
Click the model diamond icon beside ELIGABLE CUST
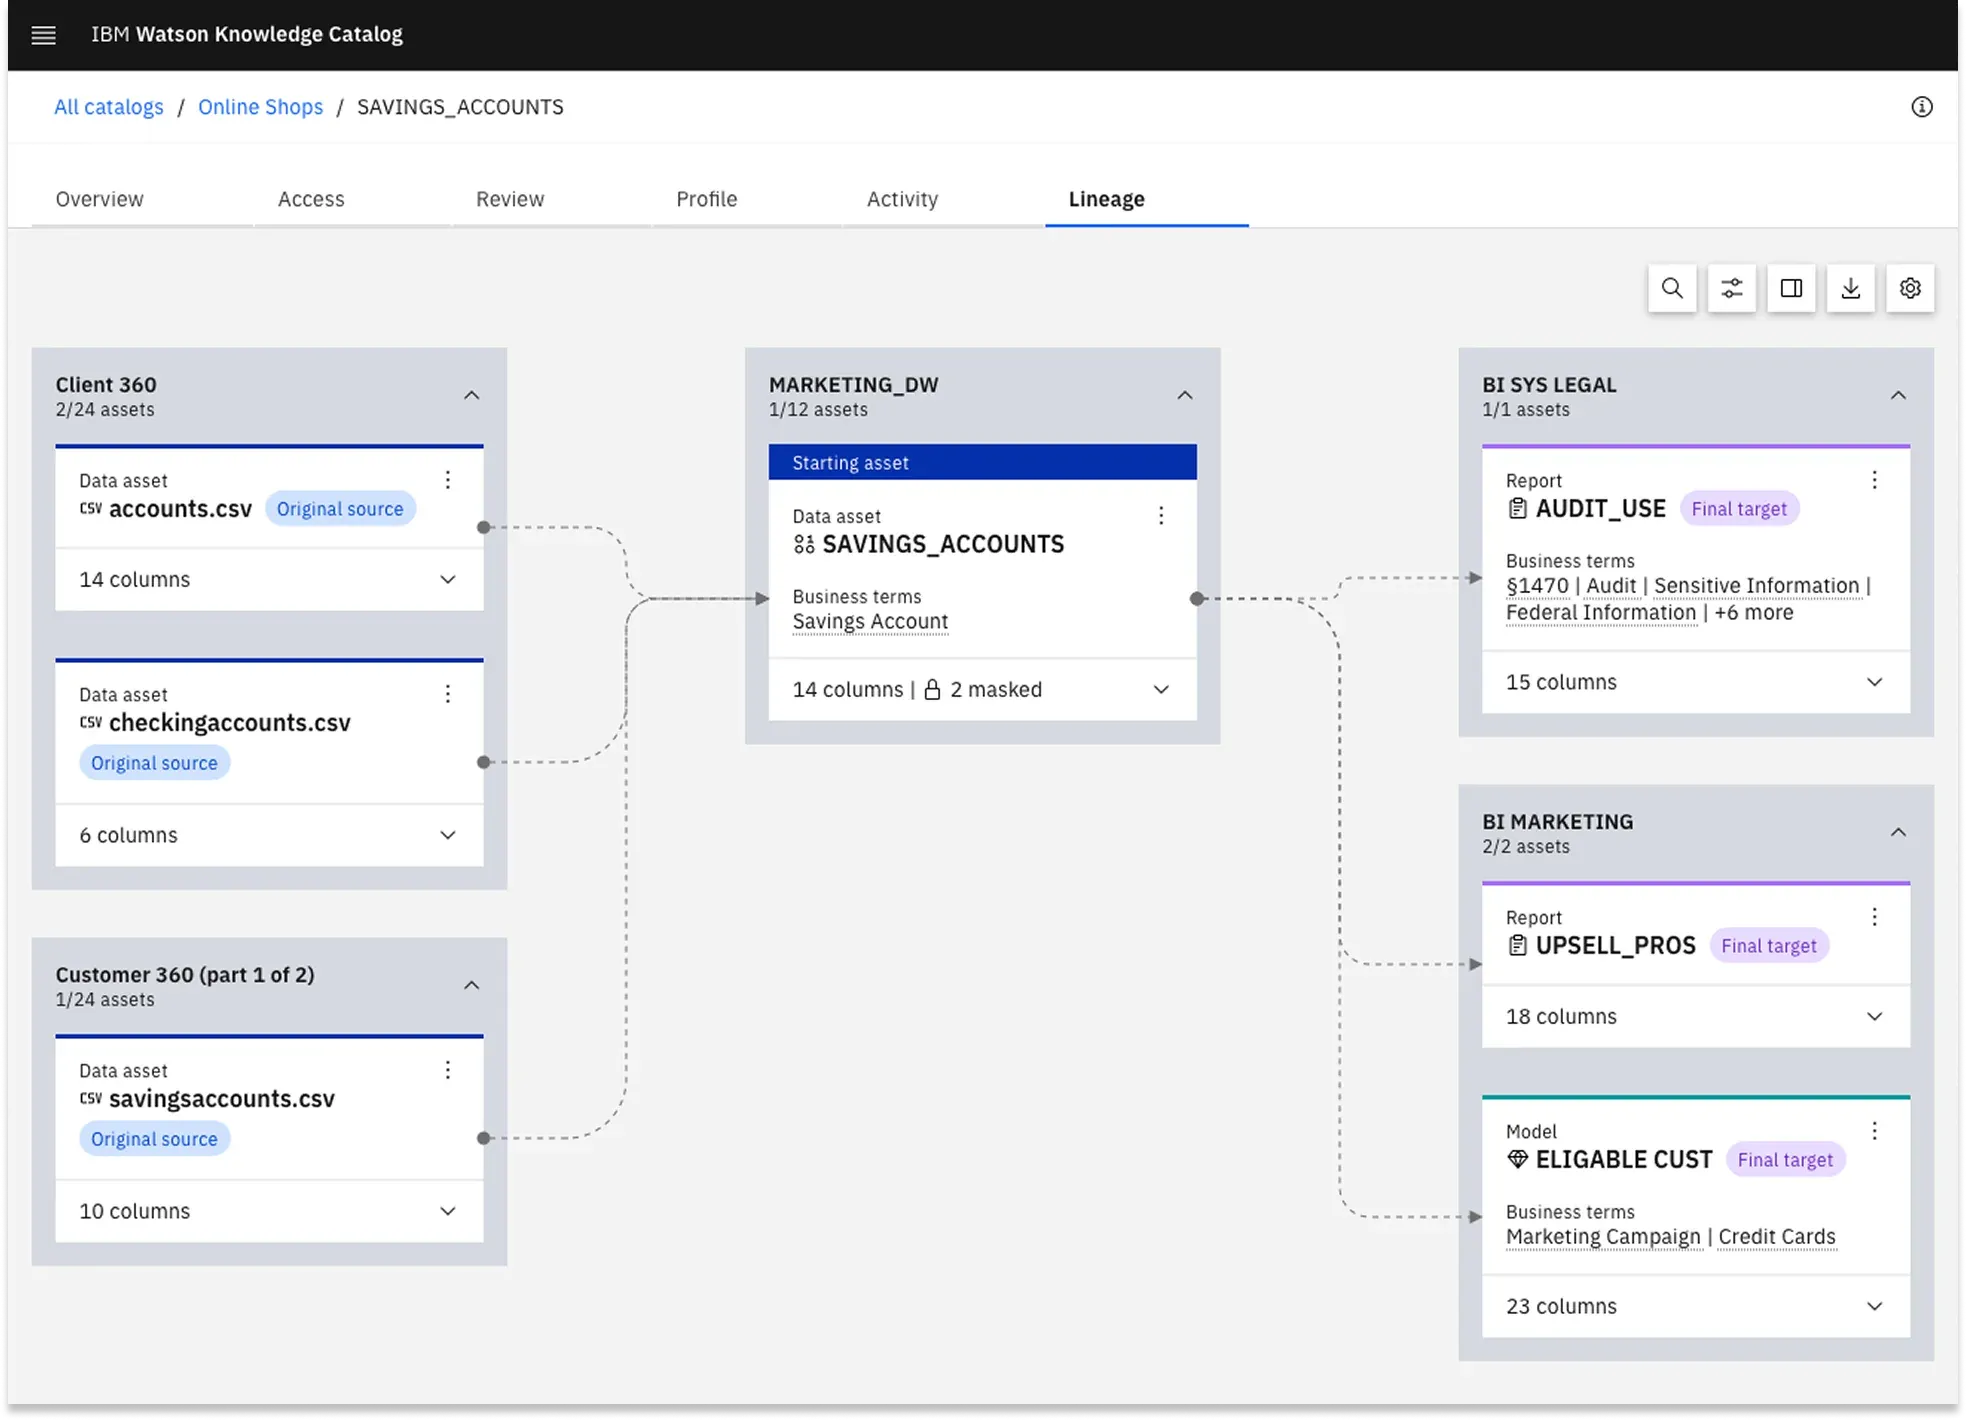click(x=1517, y=1160)
